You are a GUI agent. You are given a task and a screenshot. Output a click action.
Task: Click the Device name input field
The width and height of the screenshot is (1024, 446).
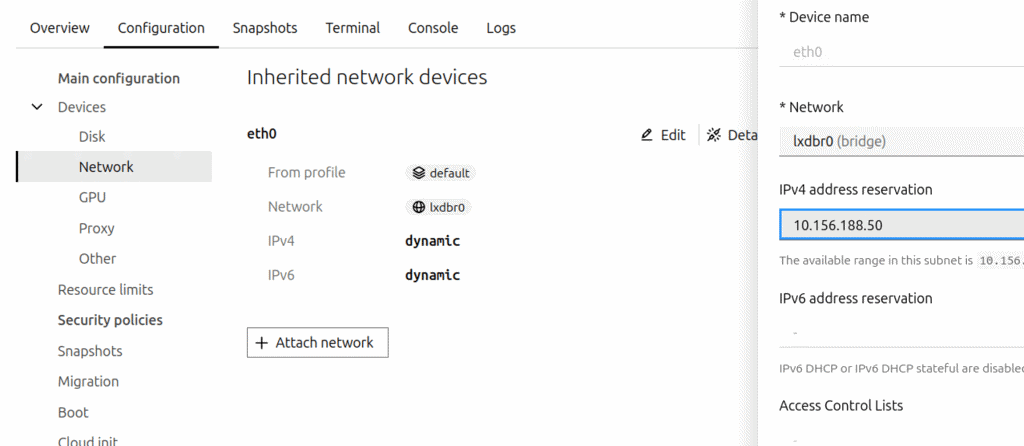pyautogui.click(x=900, y=51)
